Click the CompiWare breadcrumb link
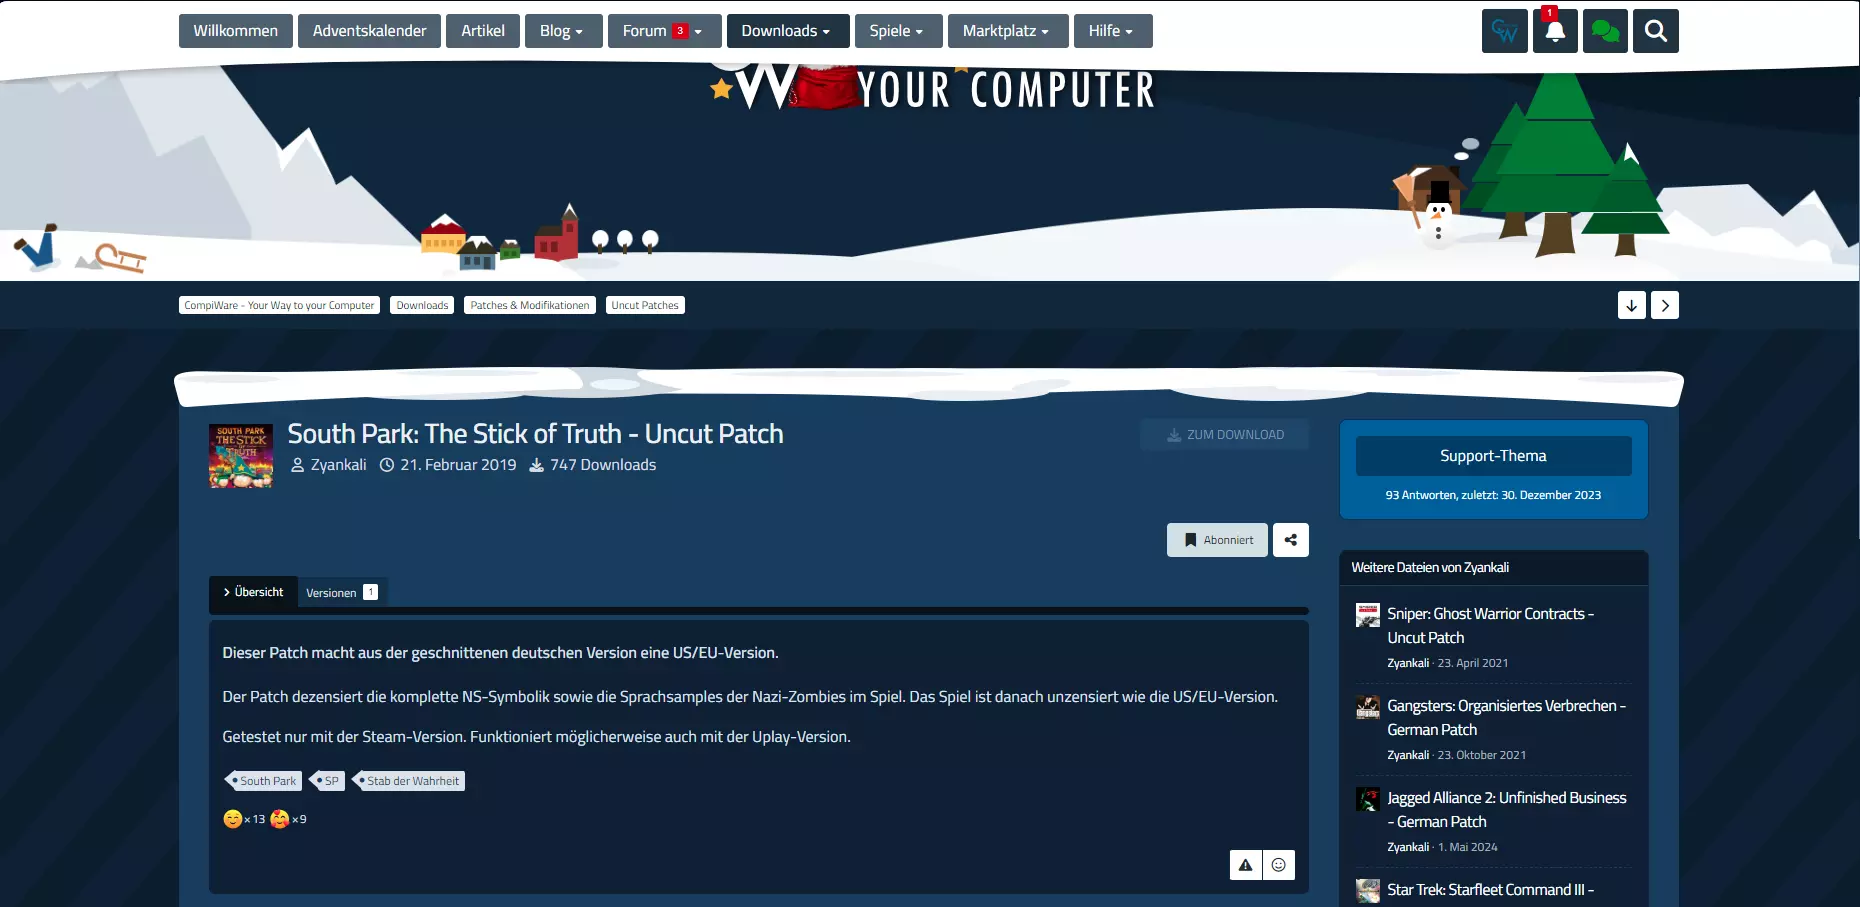This screenshot has width=1860, height=907. click(x=279, y=305)
